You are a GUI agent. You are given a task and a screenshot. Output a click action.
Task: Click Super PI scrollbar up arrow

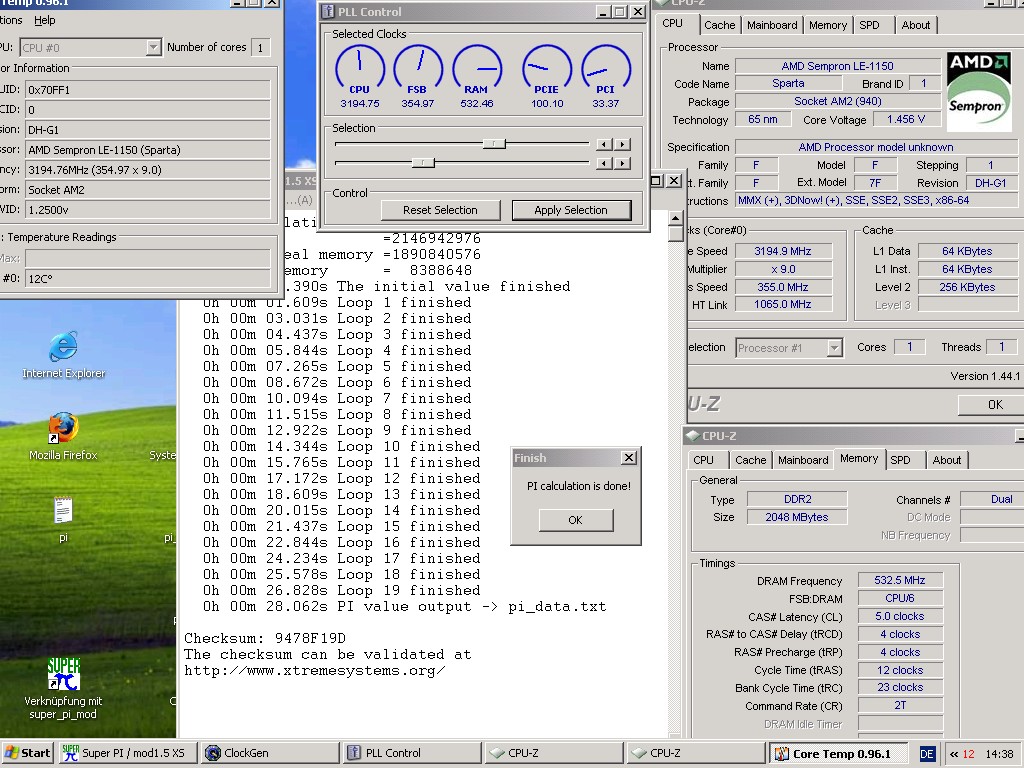(x=676, y=218)
